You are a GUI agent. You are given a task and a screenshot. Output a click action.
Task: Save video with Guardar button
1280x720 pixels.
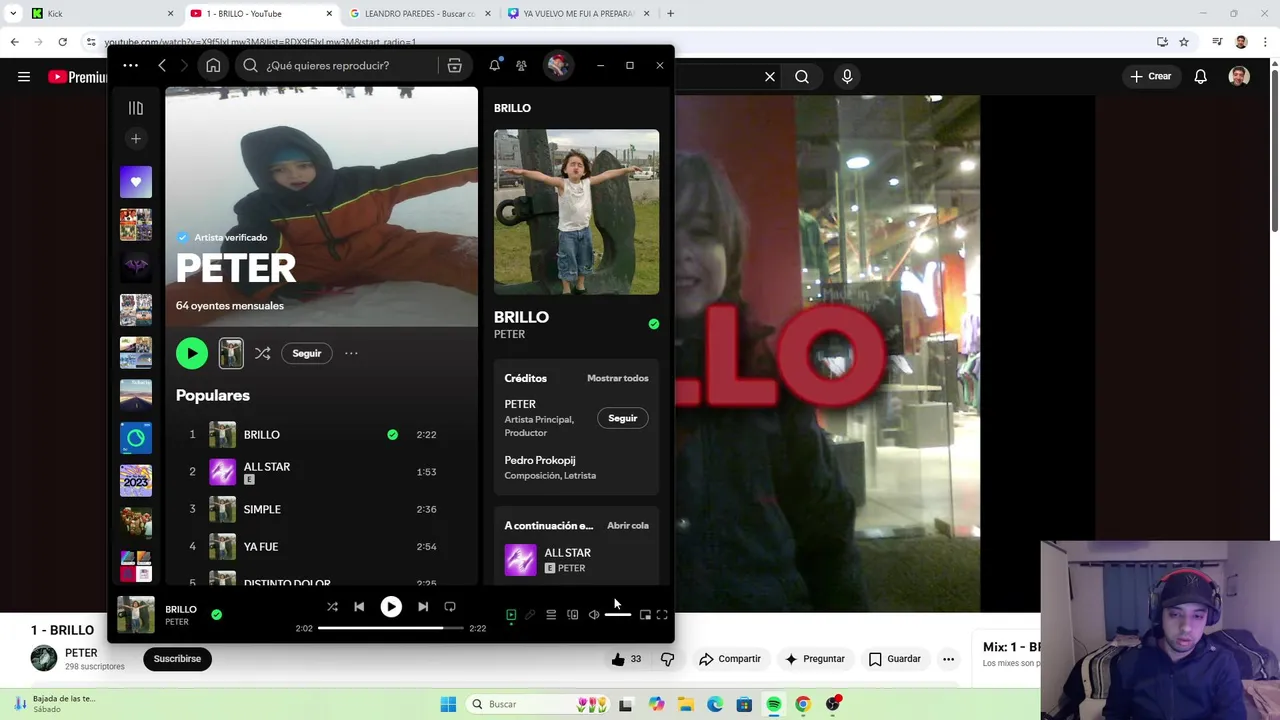point(895,659)
